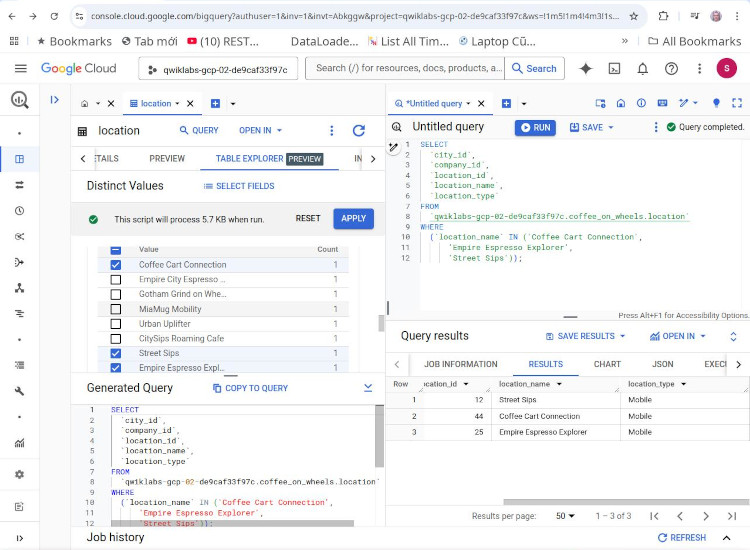This screenshot has height=550, width=750.
Task: Refresh the location table
Action: coord(359,131)
